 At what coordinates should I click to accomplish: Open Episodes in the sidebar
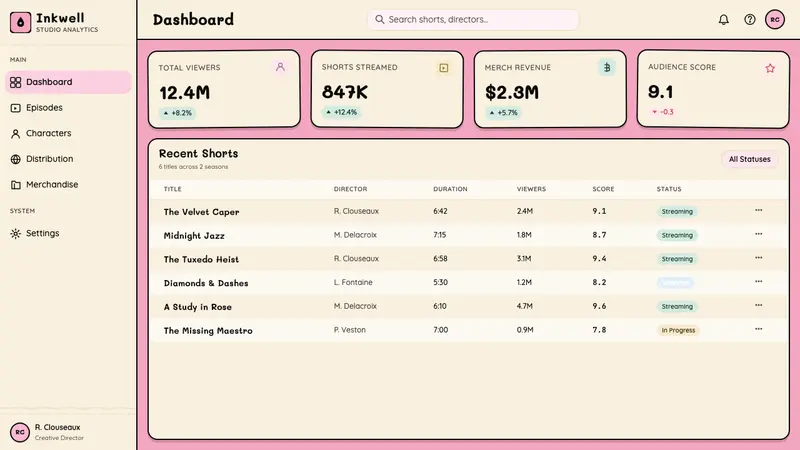click(68, 108)
